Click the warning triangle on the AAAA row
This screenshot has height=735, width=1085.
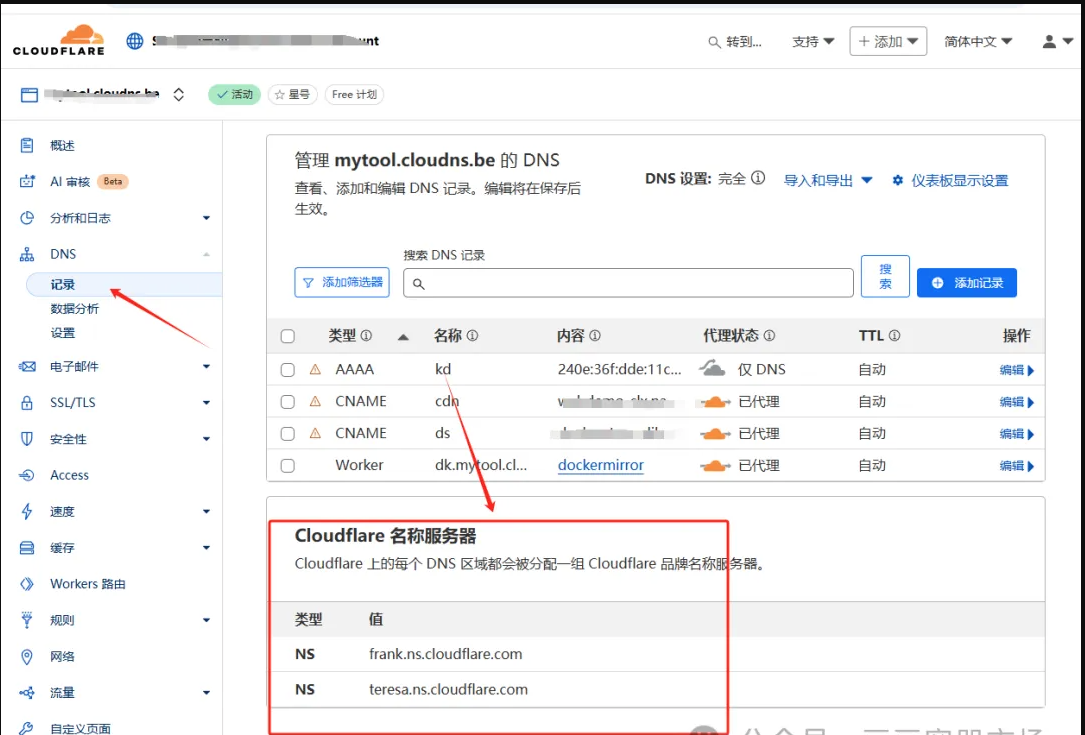click(x=315, y=370)
